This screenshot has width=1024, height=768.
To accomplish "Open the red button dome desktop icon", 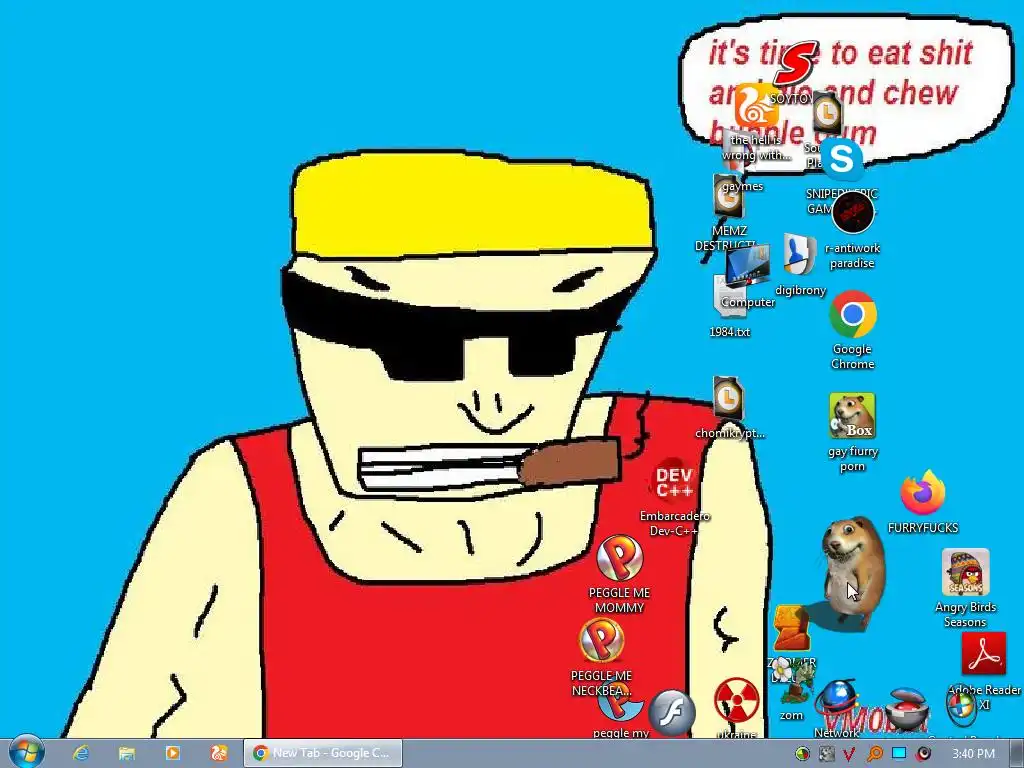I will (908, 709).
